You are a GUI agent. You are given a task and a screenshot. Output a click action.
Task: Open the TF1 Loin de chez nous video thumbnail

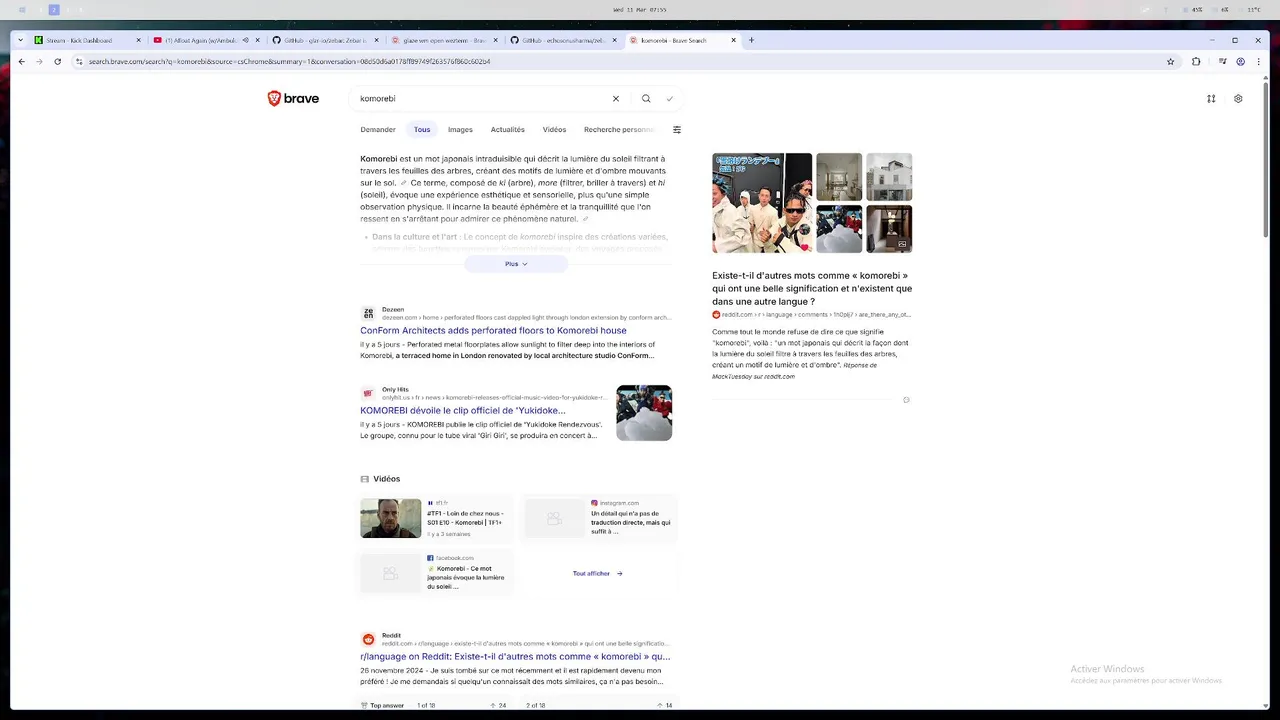tap(391, 519)
